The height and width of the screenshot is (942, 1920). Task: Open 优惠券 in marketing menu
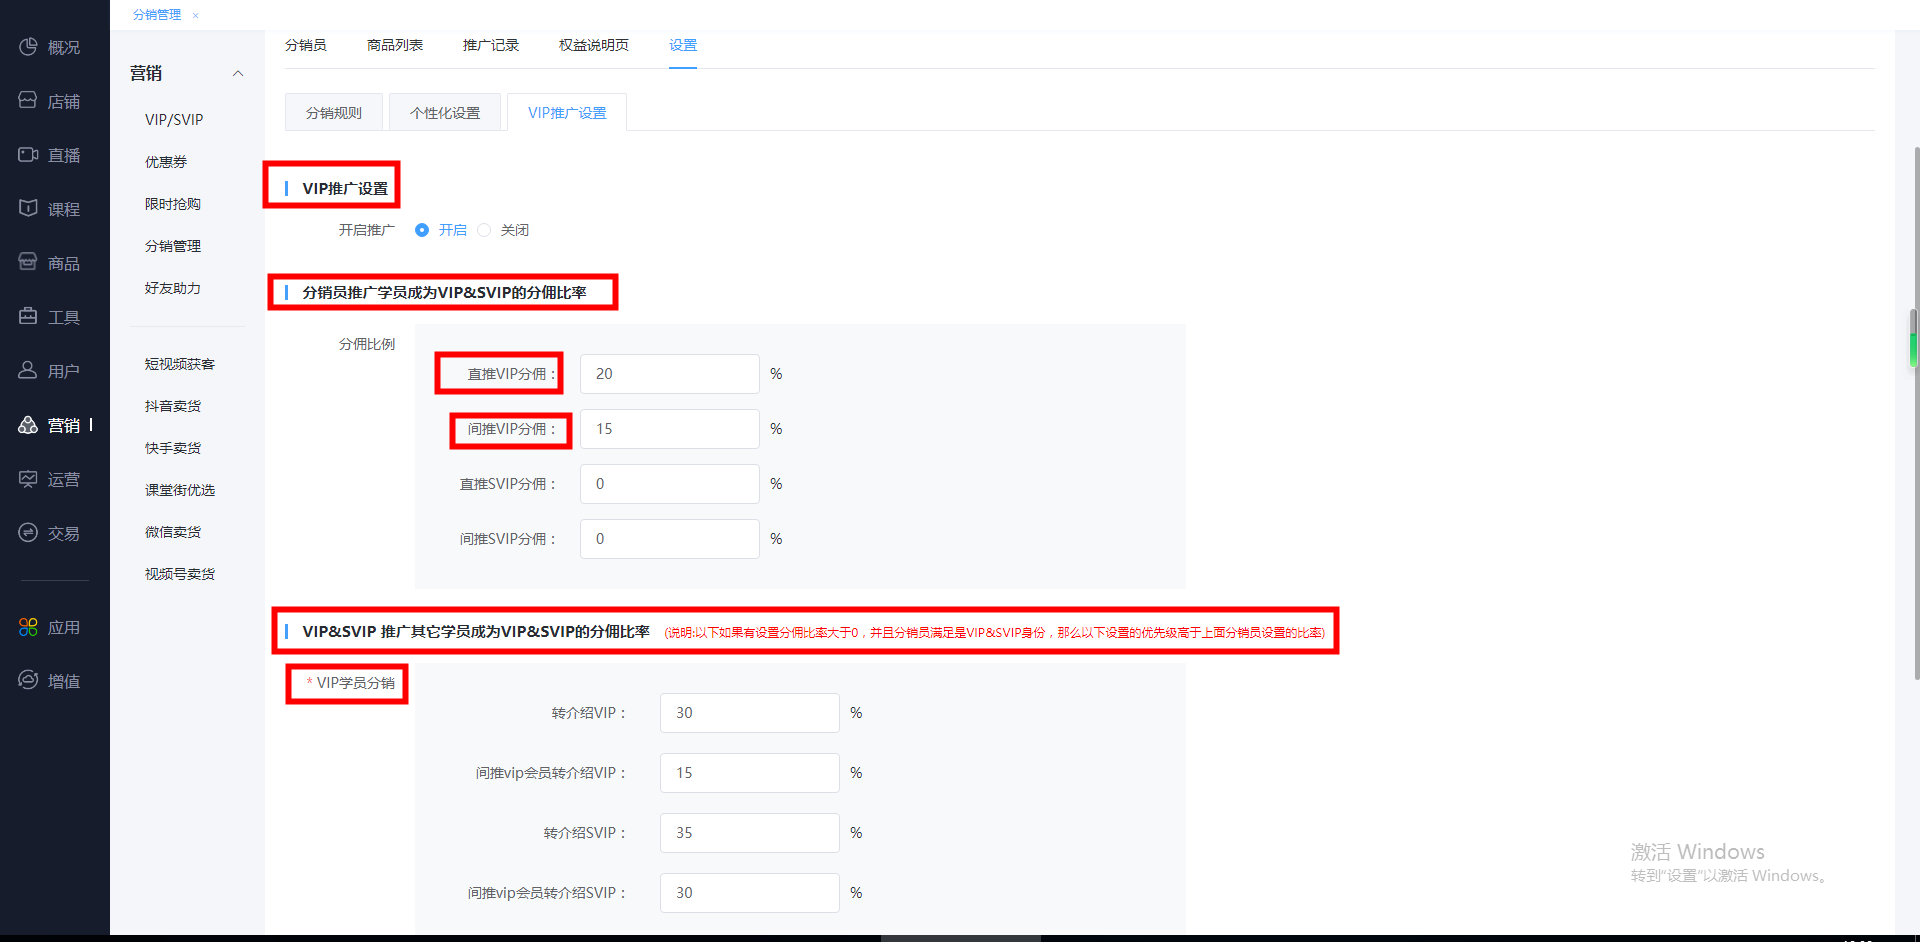pyautogui.click(x=166, y=161)
